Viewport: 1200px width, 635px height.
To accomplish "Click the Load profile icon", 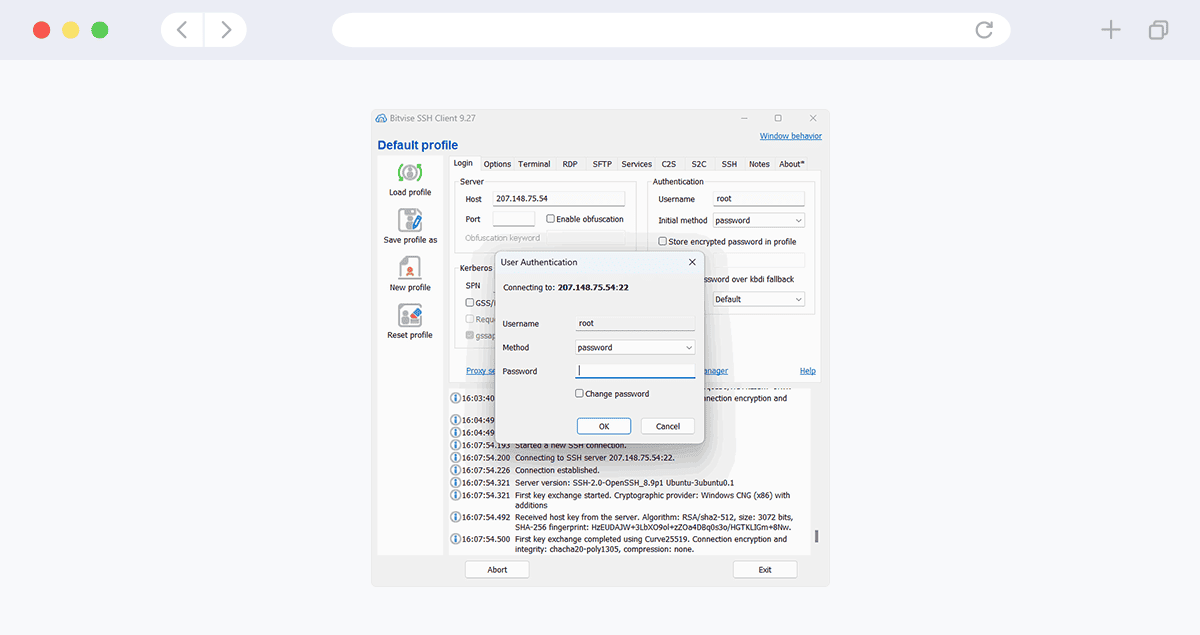I will [x=410, y=173].
